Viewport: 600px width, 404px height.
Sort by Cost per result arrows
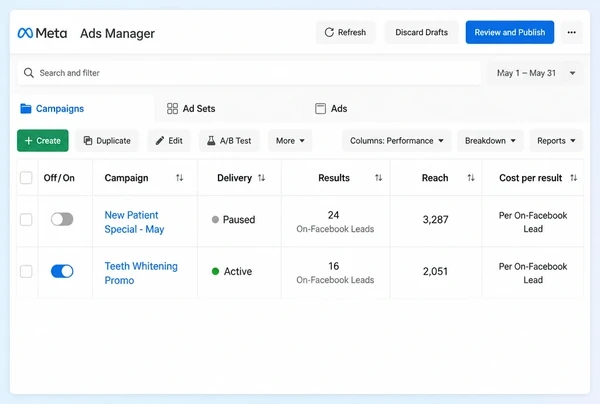tap(574, 178)
